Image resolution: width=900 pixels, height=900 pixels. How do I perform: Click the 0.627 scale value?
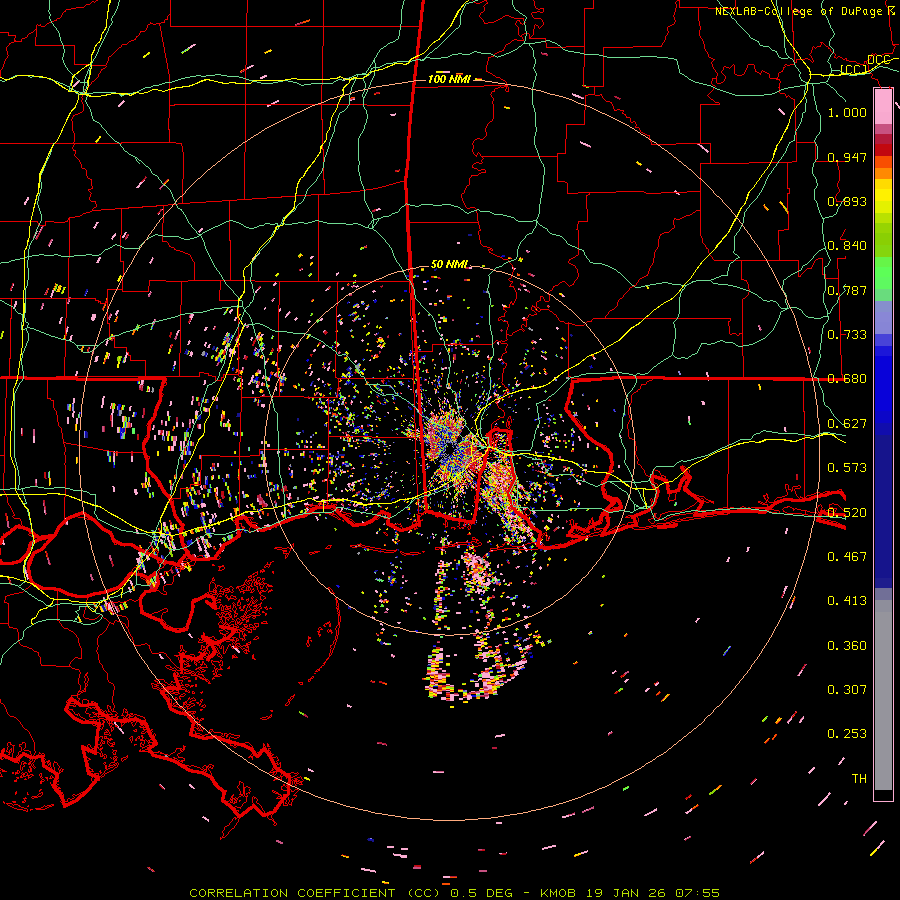tap(847, 423)
